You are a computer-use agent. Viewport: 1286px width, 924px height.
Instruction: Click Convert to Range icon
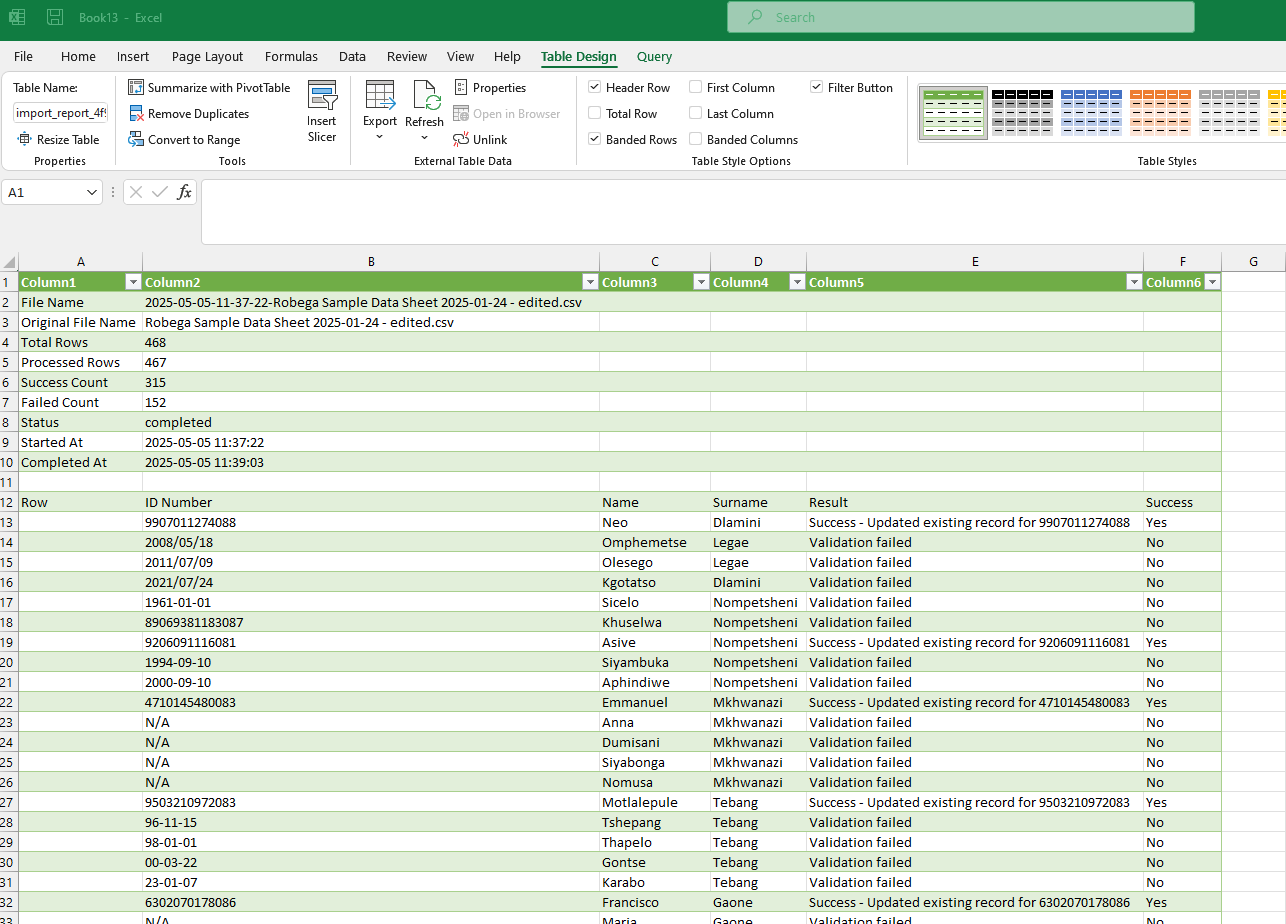[x=136, y=140]
